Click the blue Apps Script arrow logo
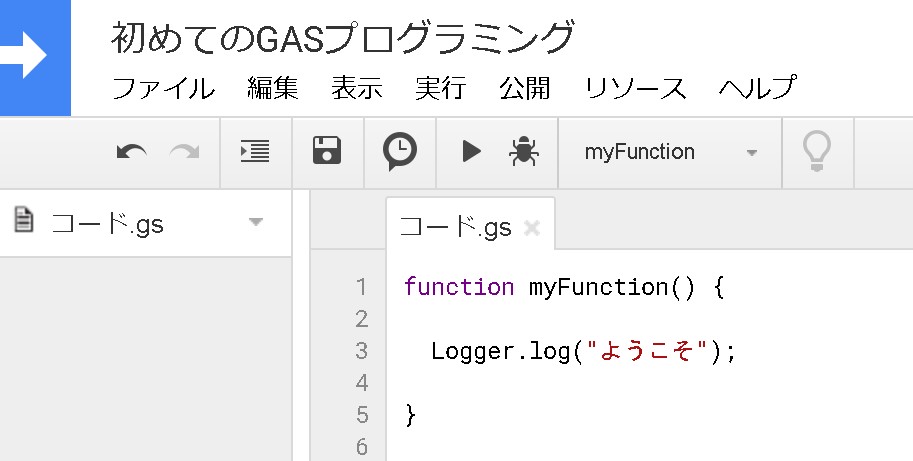Viewport: 913px width, 461px height. (x=30, y=57)
